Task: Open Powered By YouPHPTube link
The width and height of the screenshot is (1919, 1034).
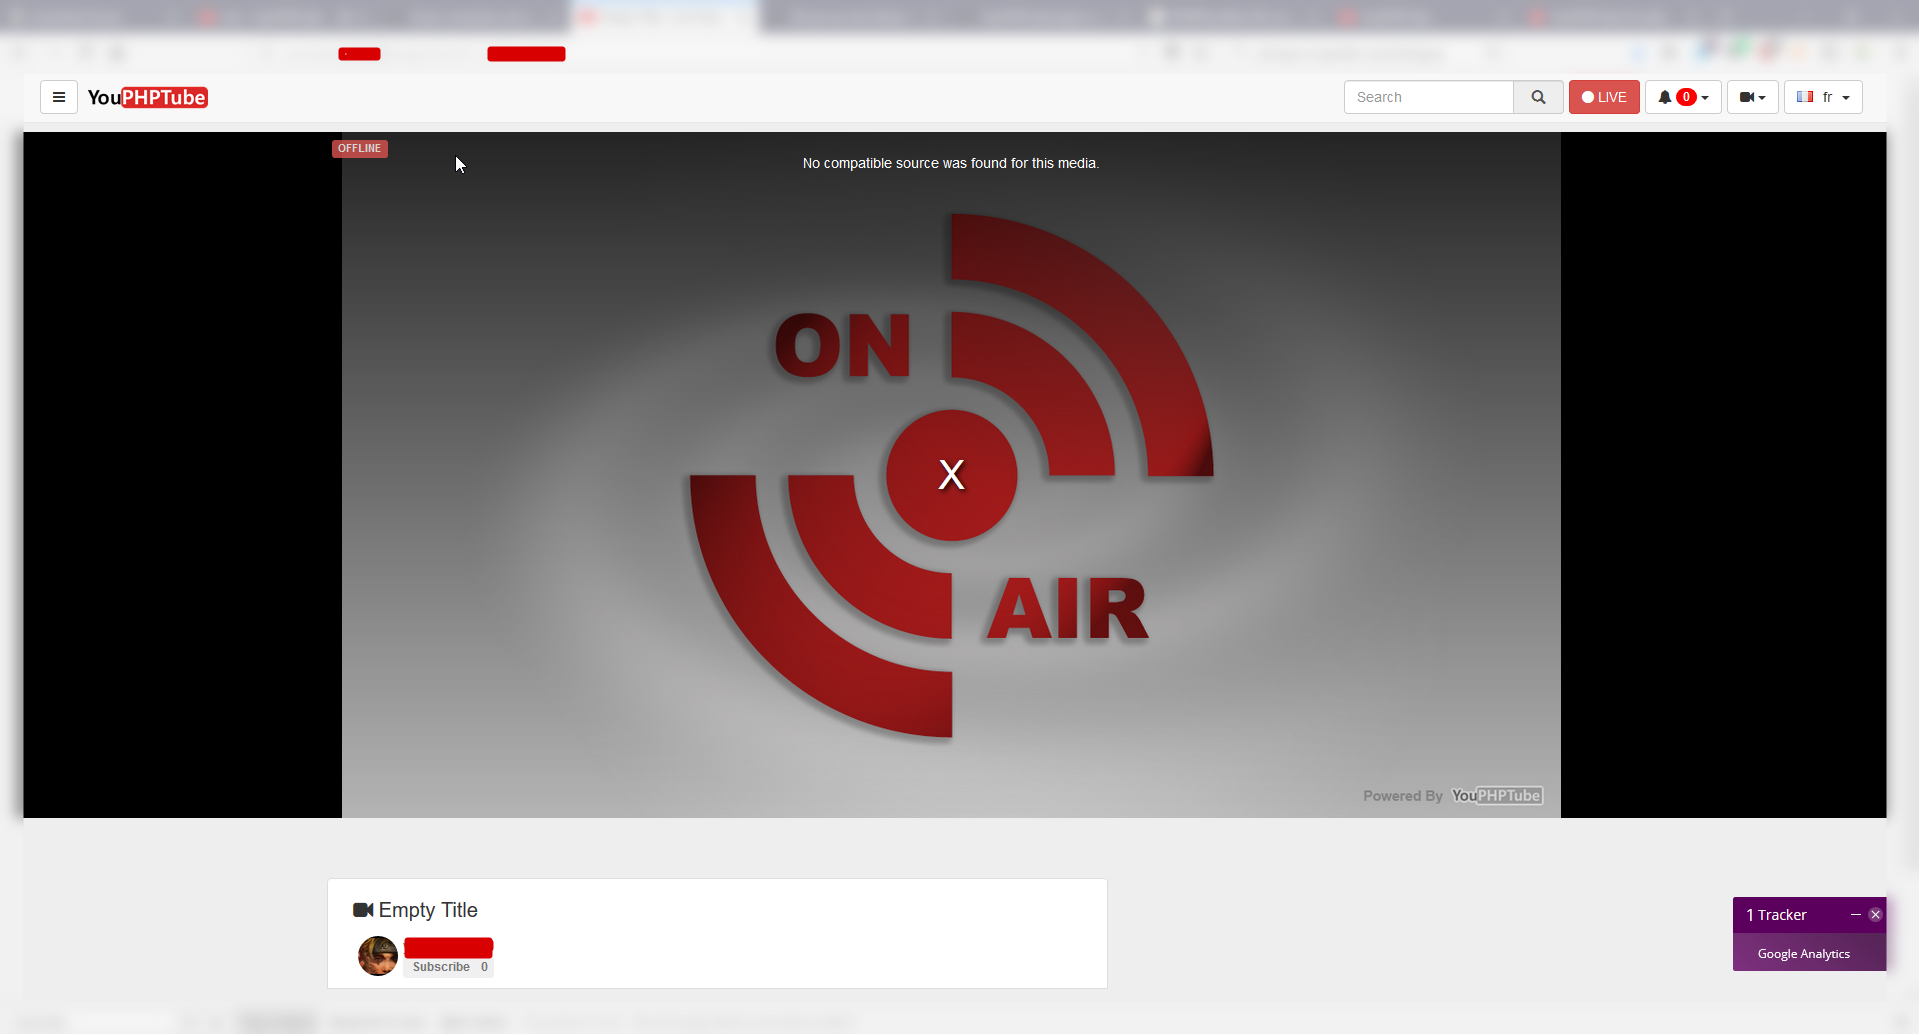Action: [1452, 796]
